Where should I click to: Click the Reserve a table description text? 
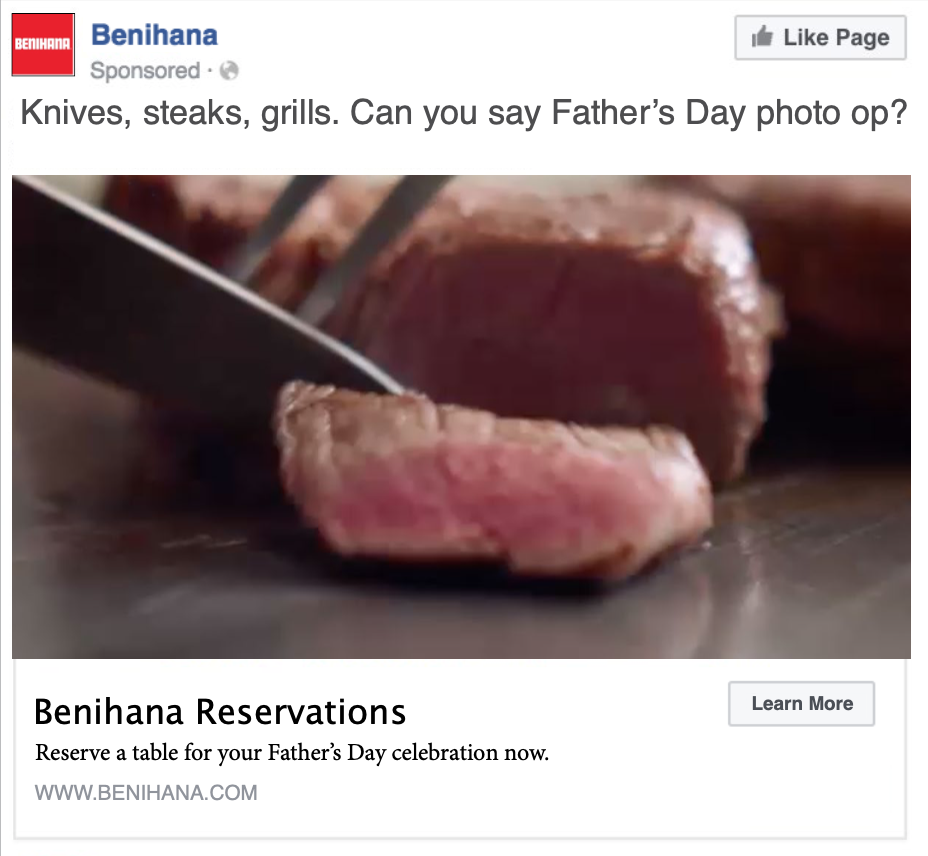click(292, 753)
